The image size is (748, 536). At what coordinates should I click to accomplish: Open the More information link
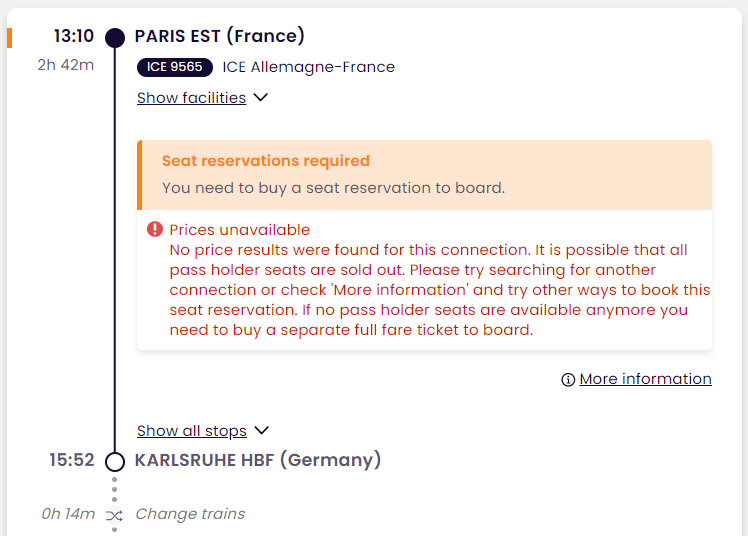tap(645, 379)
